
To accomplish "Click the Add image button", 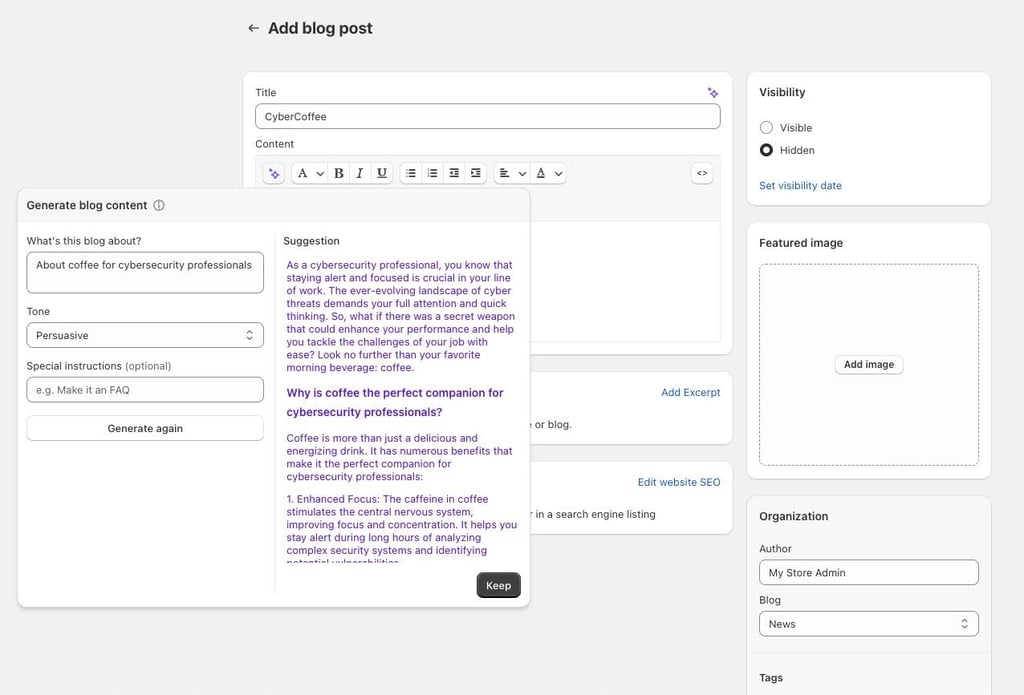I will coord(869,364).
